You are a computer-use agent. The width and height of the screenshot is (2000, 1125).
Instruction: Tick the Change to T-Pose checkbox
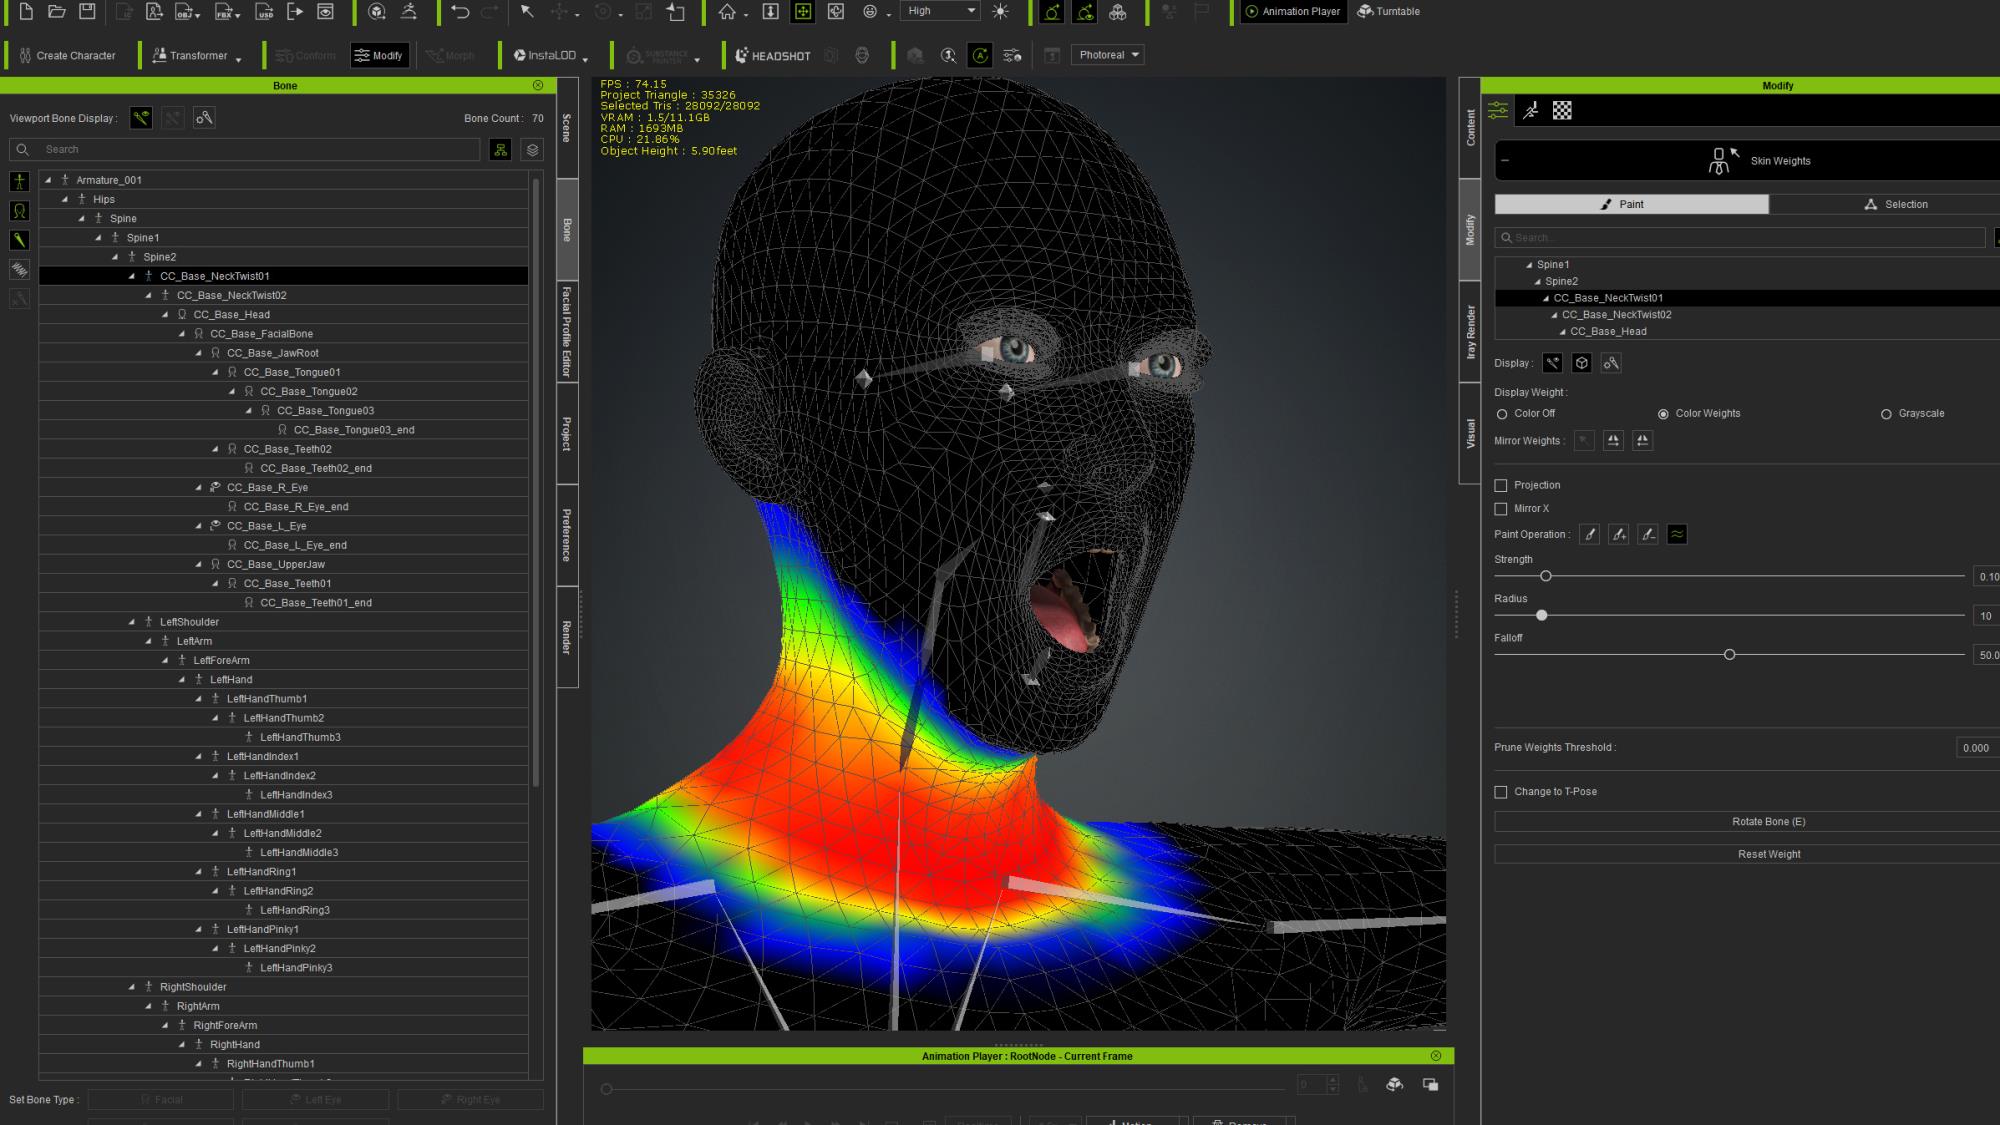coord(1501,792)
